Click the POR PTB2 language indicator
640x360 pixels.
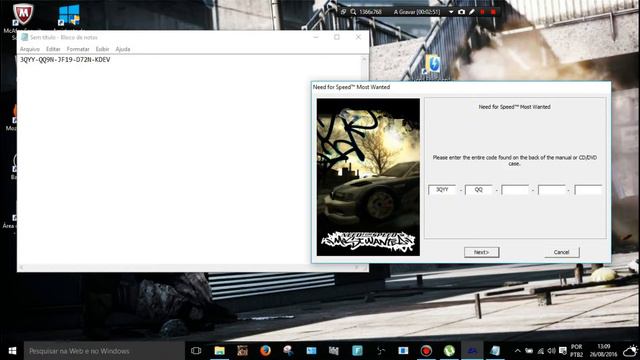(576, 351)
